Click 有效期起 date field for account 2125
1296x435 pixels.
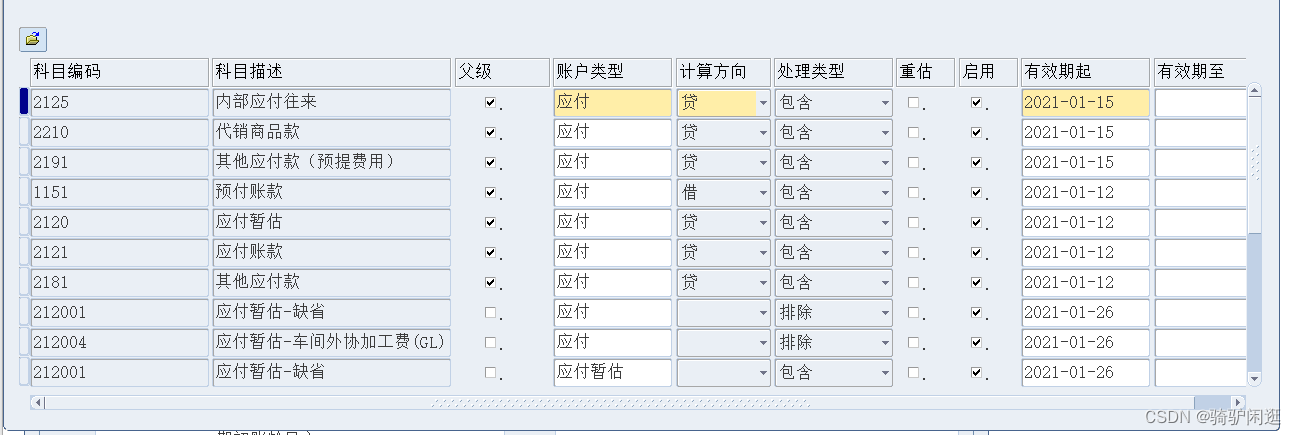[1085, 102]
